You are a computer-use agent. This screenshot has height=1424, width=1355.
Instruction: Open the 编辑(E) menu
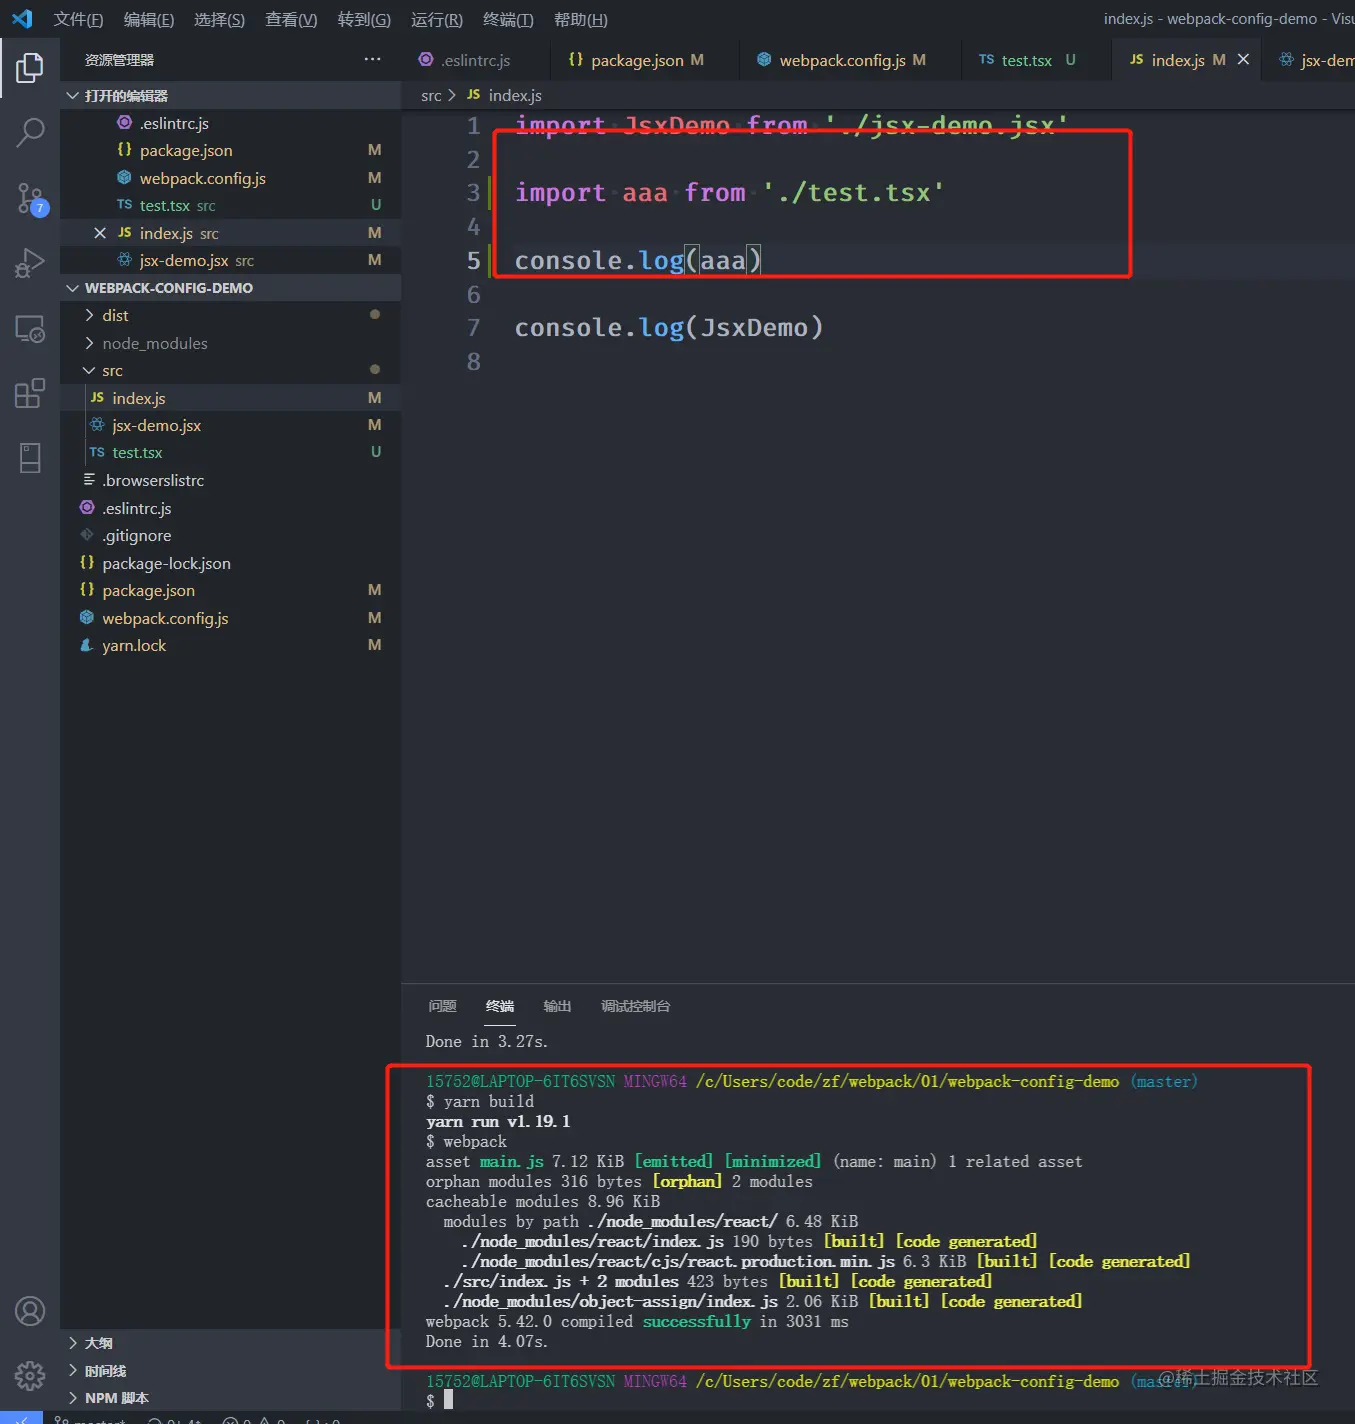(149, 19)
